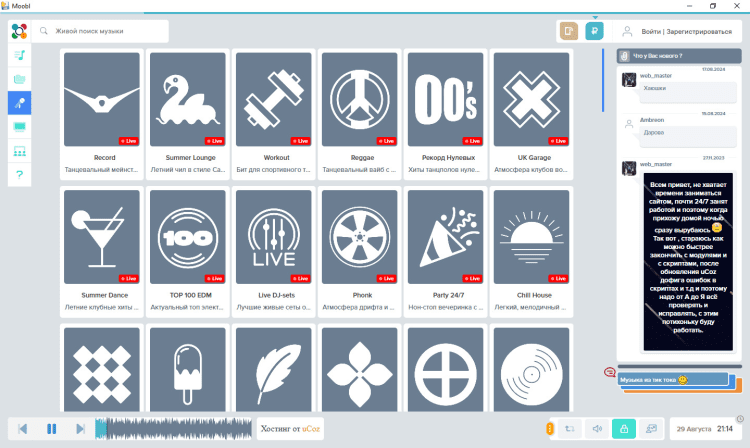Click the ruble donate icon

click(594, 31)
